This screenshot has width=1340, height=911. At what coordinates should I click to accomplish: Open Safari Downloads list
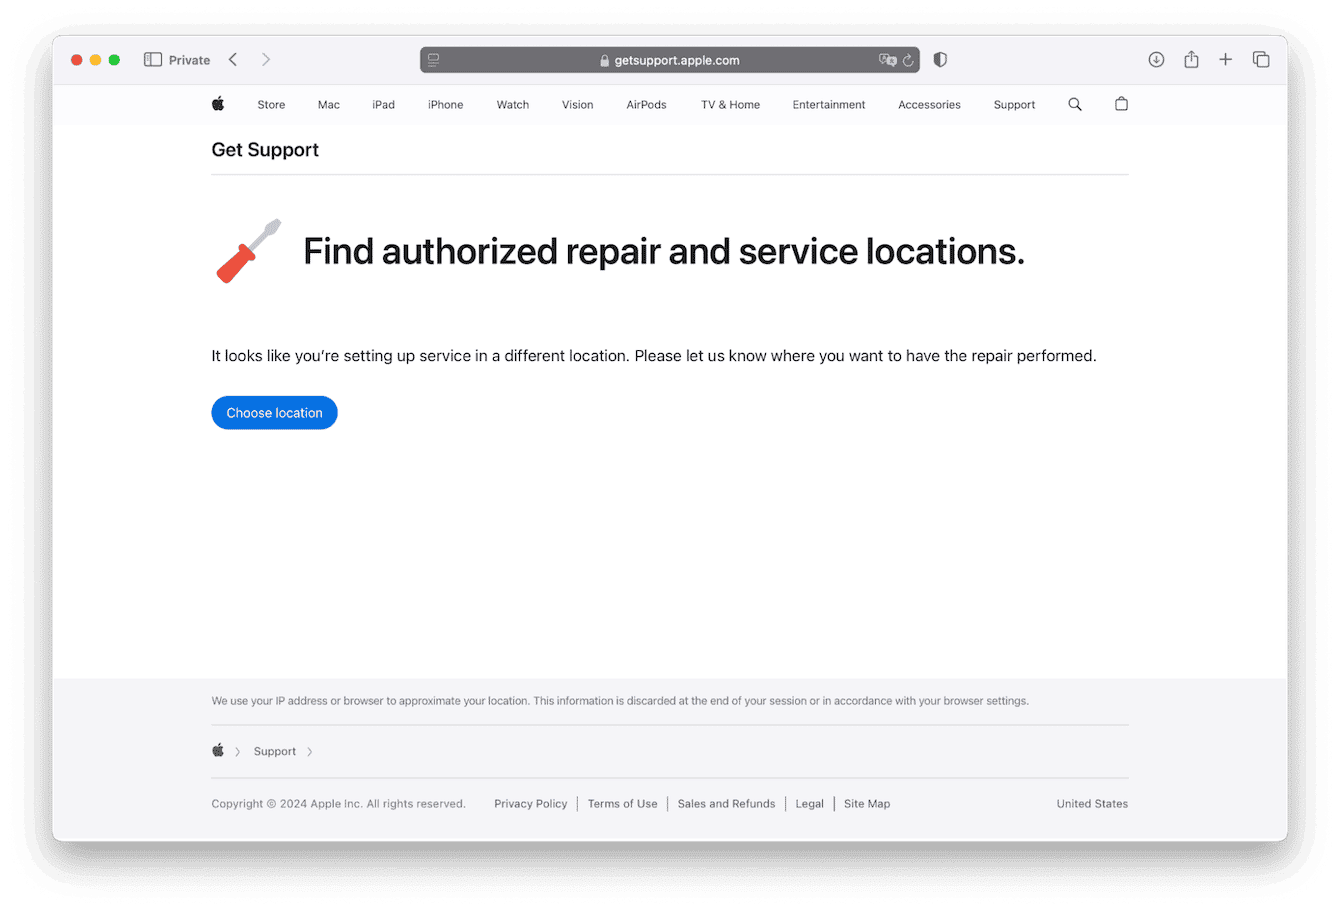coord(1156,59)
